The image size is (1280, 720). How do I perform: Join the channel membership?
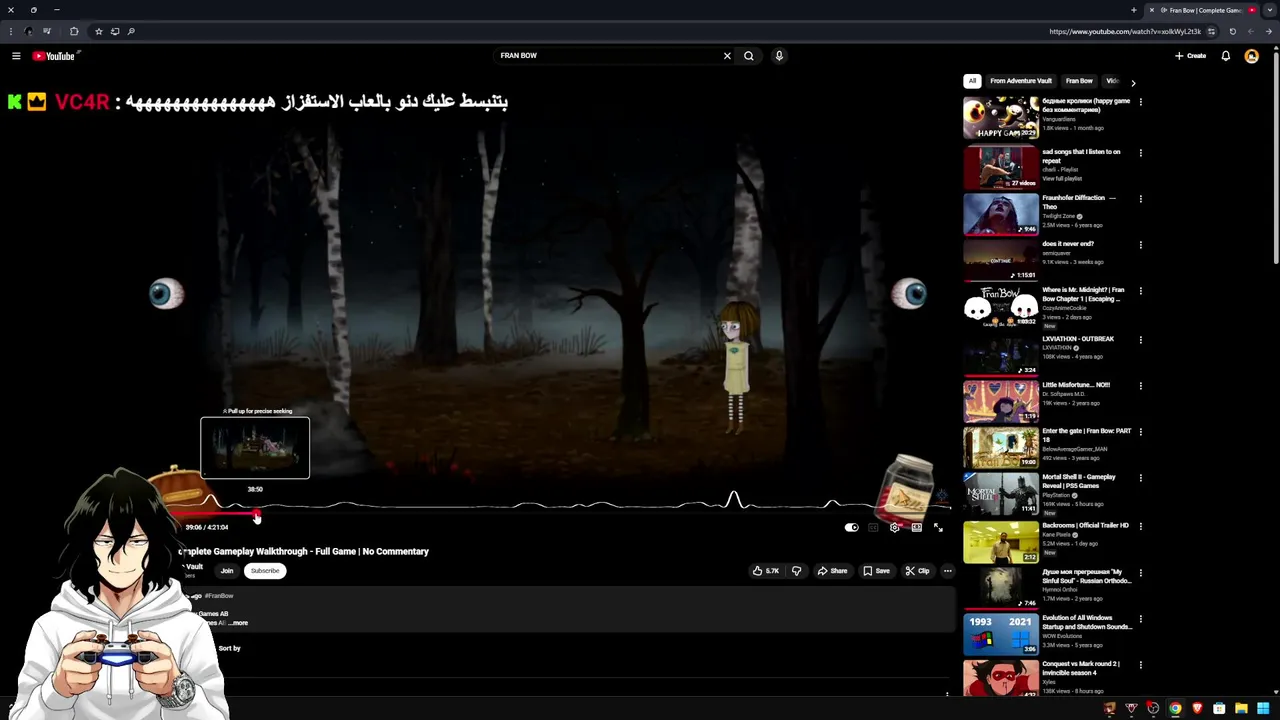[227, 571]
